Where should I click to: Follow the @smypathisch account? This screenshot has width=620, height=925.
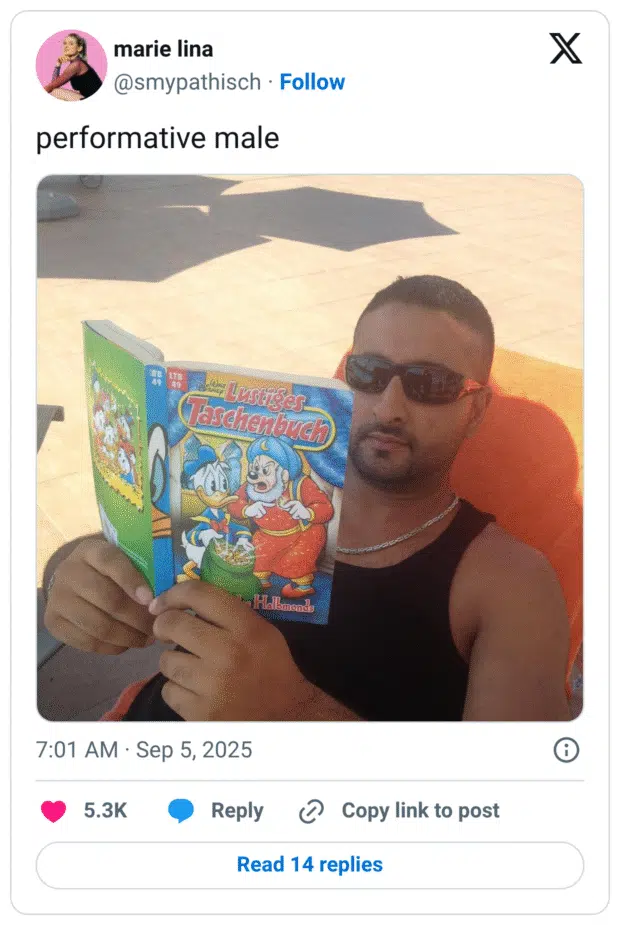(x=312, y=82)
